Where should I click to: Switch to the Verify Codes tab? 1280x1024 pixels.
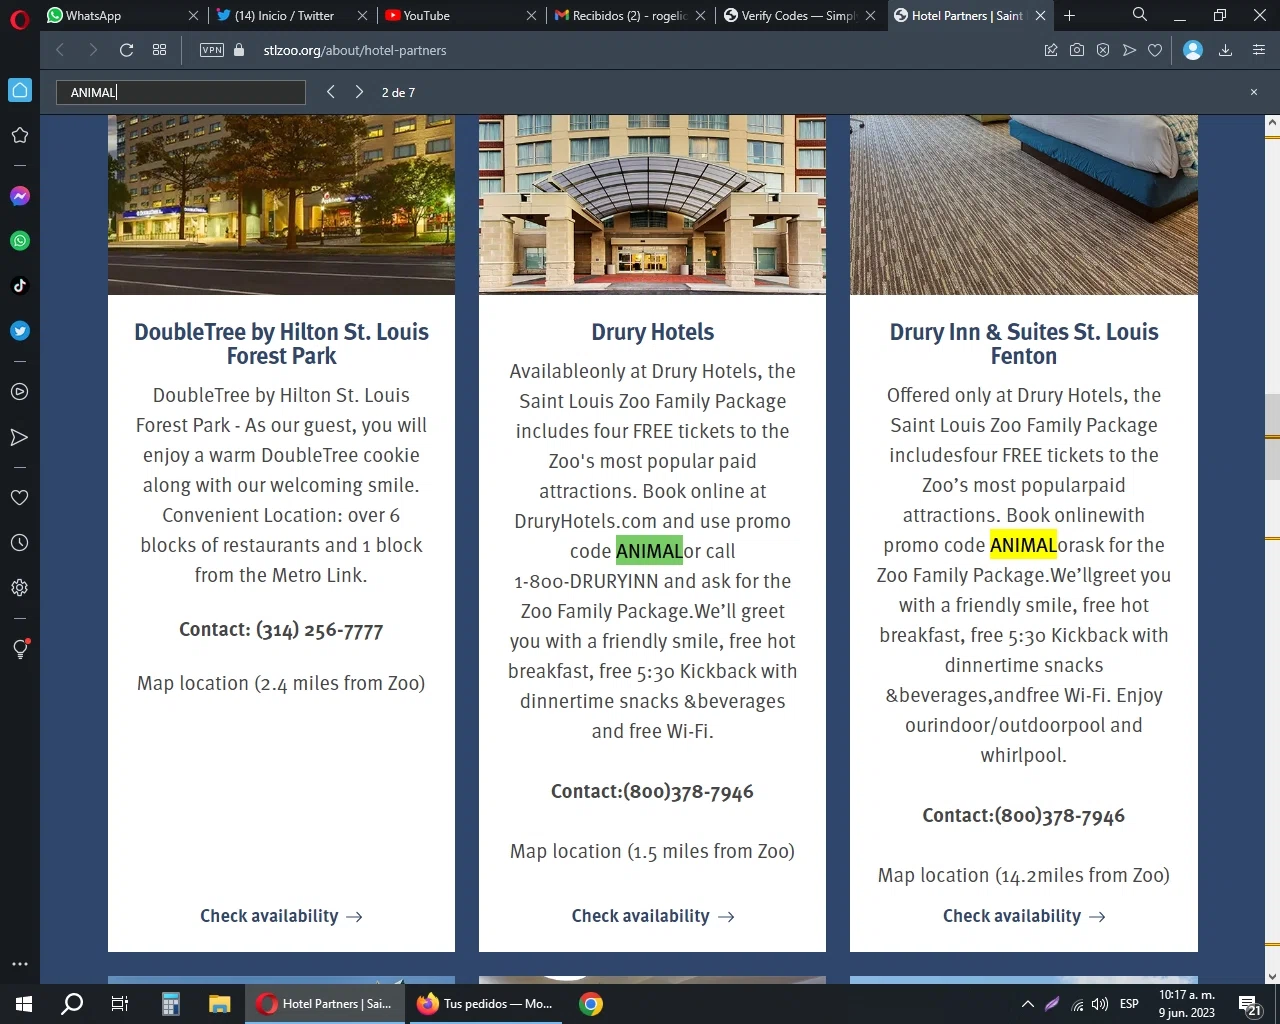tap(799, 15)
